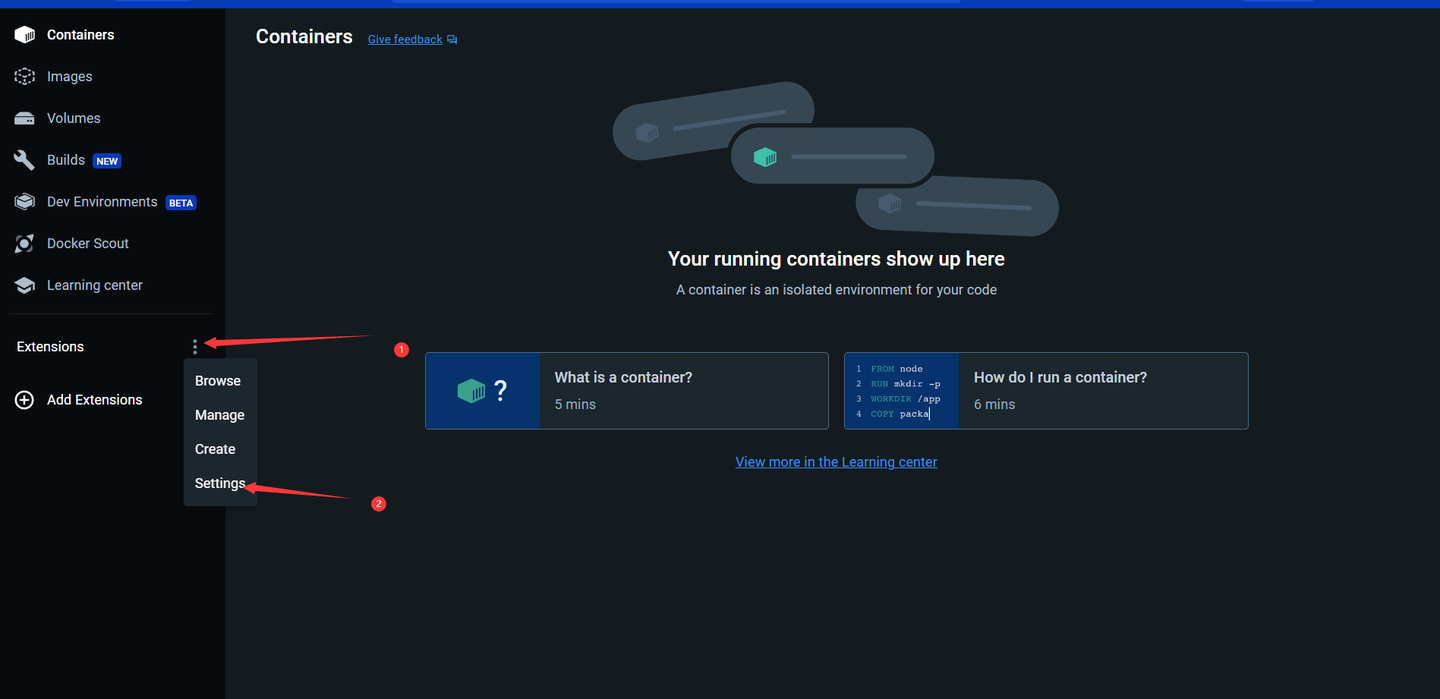Open Dev Environments from the sidebar
This screenshot has width=1440, height=699.
point(101,201)
